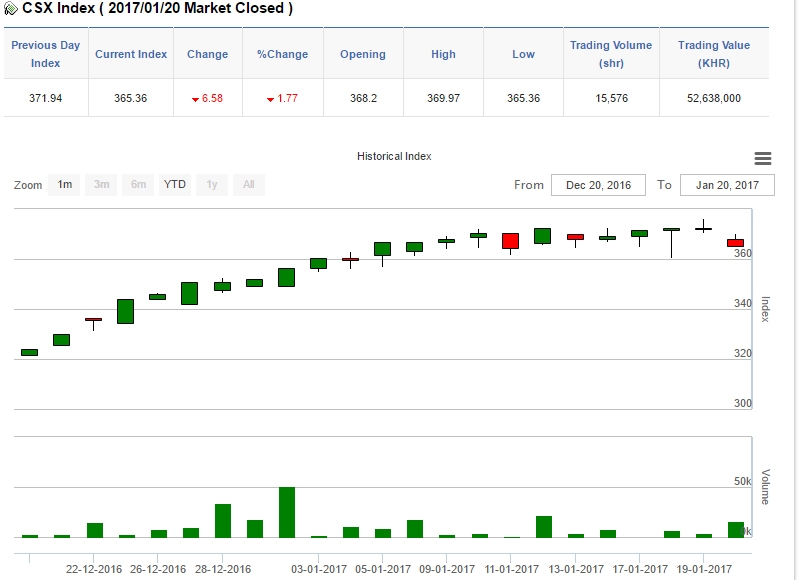Viewport: 800px width, 580px height.
Task: Open the chart hamburger export menu
Action: coord(763,159)
